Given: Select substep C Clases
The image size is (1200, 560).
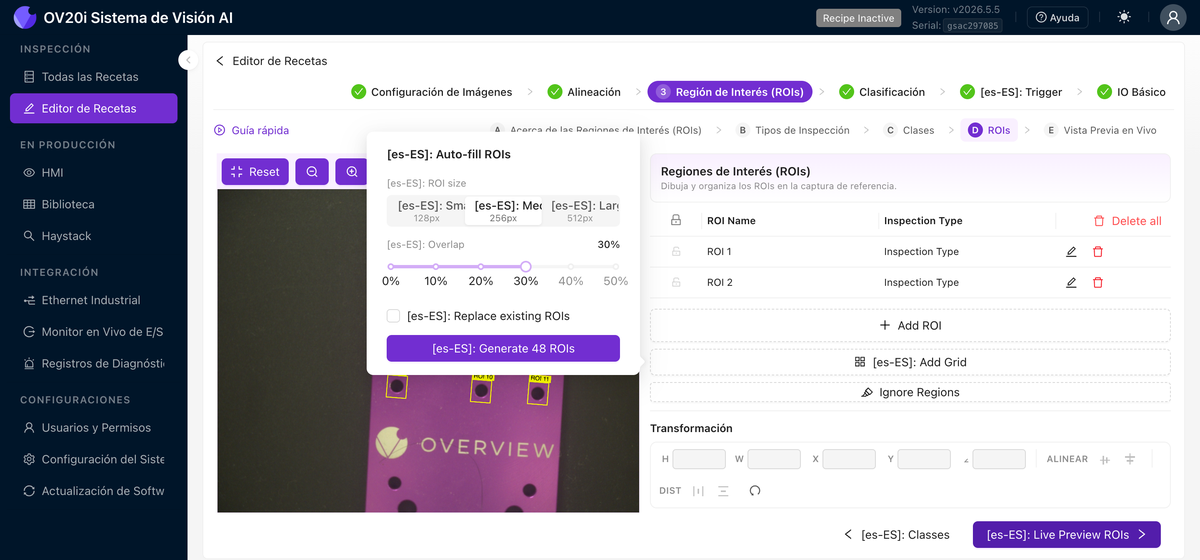Looking at the screenshot, I should pos(909,130).
